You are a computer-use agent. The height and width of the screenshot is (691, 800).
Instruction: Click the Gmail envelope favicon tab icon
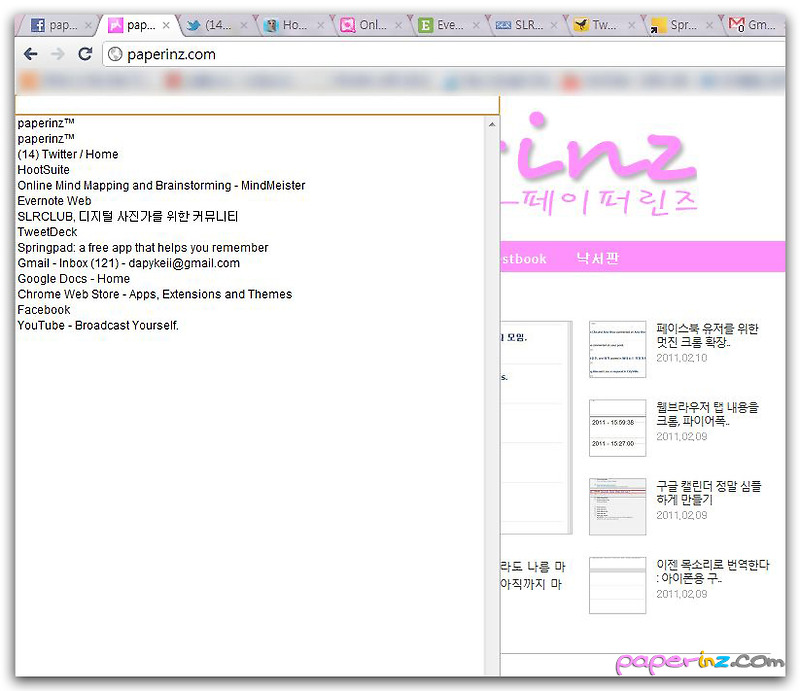pyautogui.click(x=736, y=24)
